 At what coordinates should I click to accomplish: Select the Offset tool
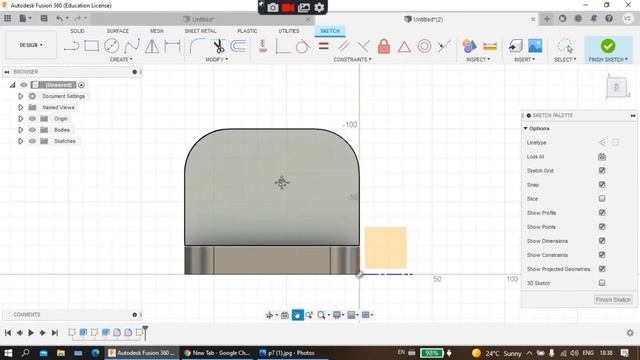[x=238, y=46]
